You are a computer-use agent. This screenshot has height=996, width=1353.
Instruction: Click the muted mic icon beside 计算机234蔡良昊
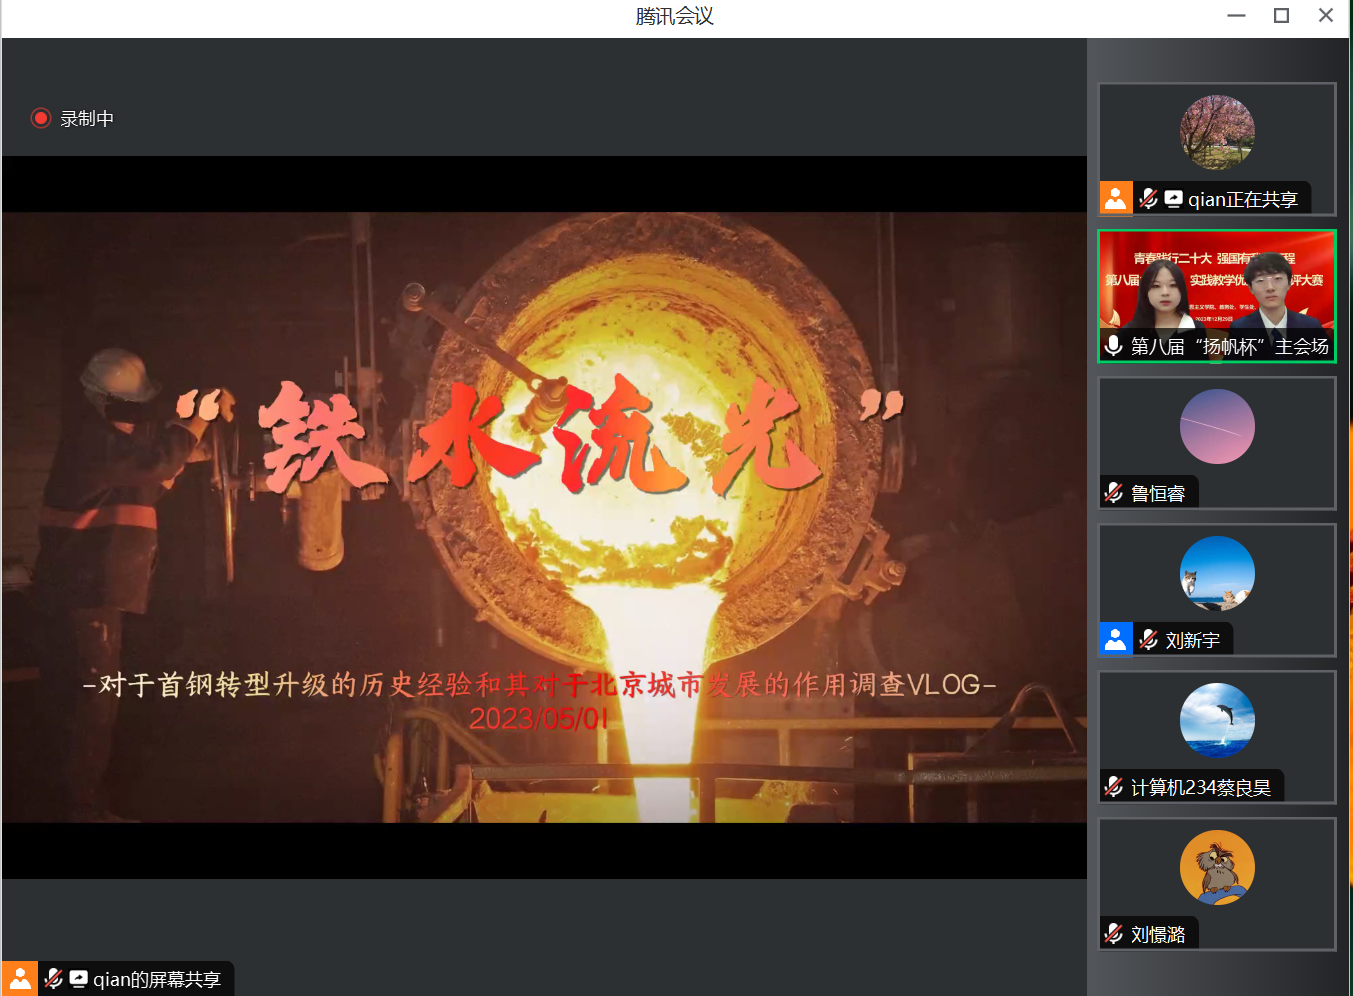(1113, 787)
